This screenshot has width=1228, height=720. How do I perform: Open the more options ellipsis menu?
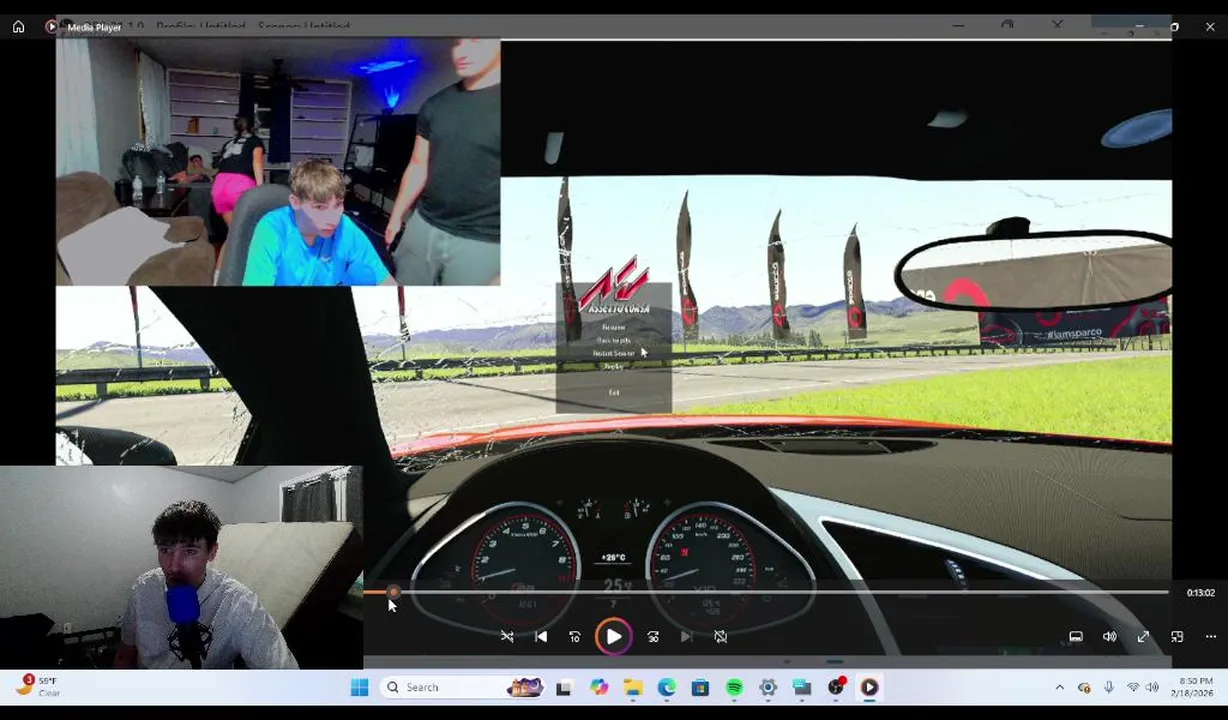click(1211, 637)
